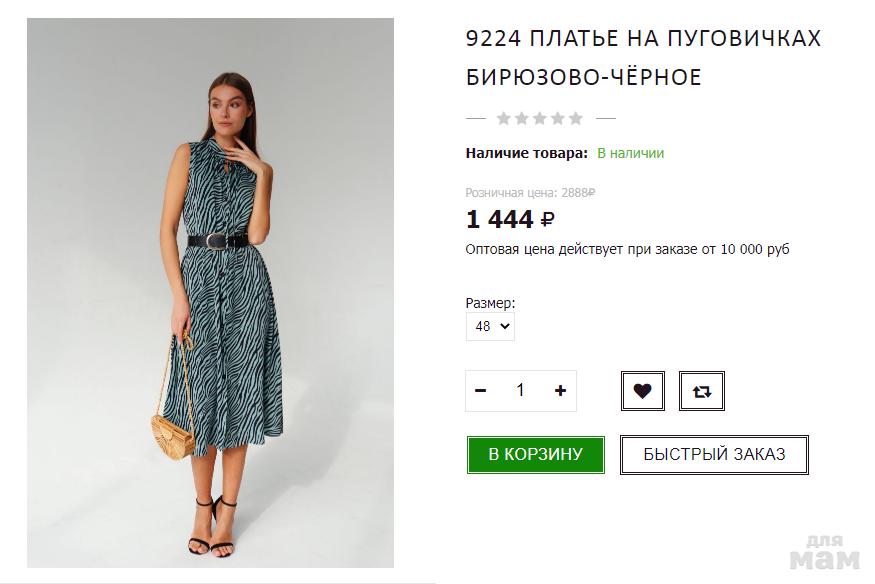This screenshot has height=584, width=875.
Task: Choose the third rating star
Action: (x=539, y=118)
